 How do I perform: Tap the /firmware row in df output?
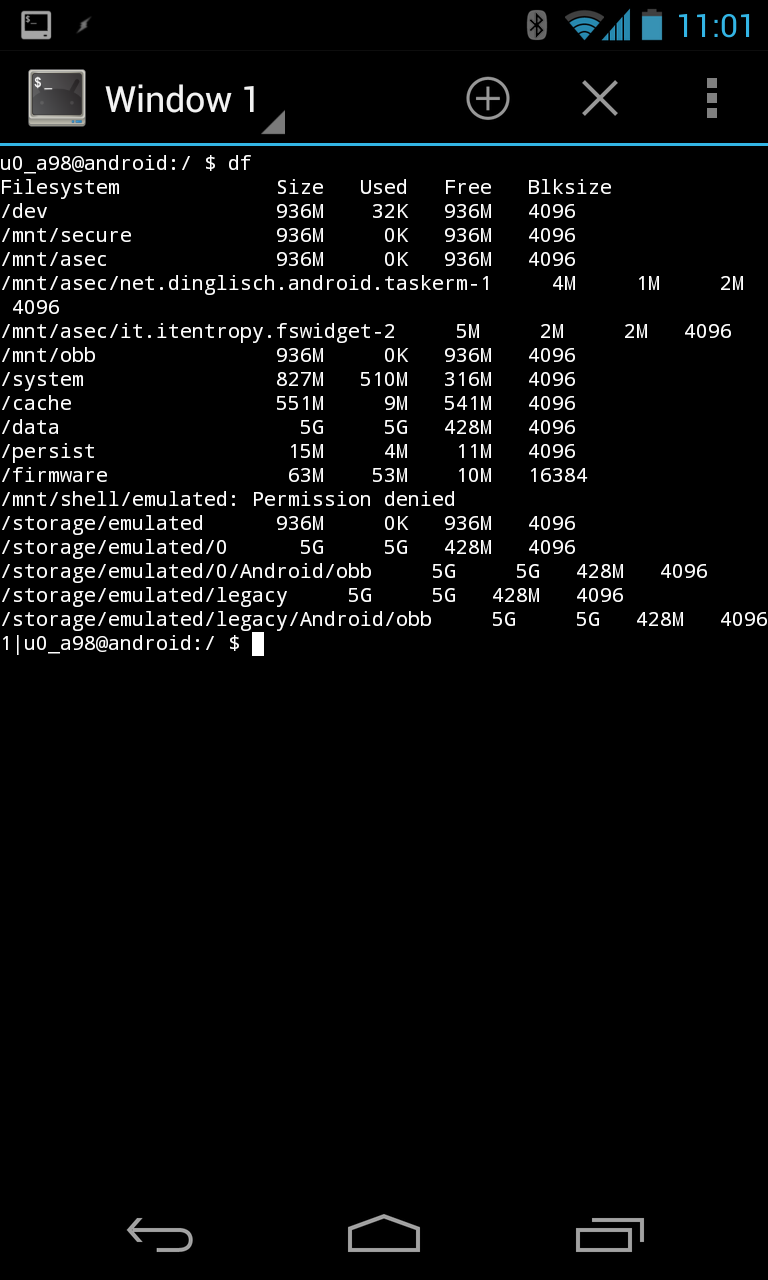[294, 476]
